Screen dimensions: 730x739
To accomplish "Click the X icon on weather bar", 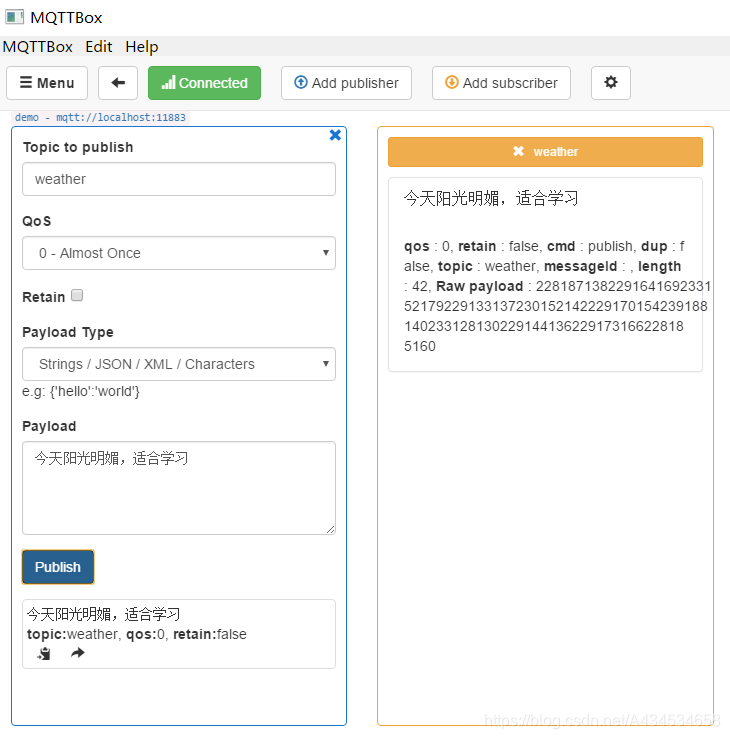I will click(x=518, y=151).
